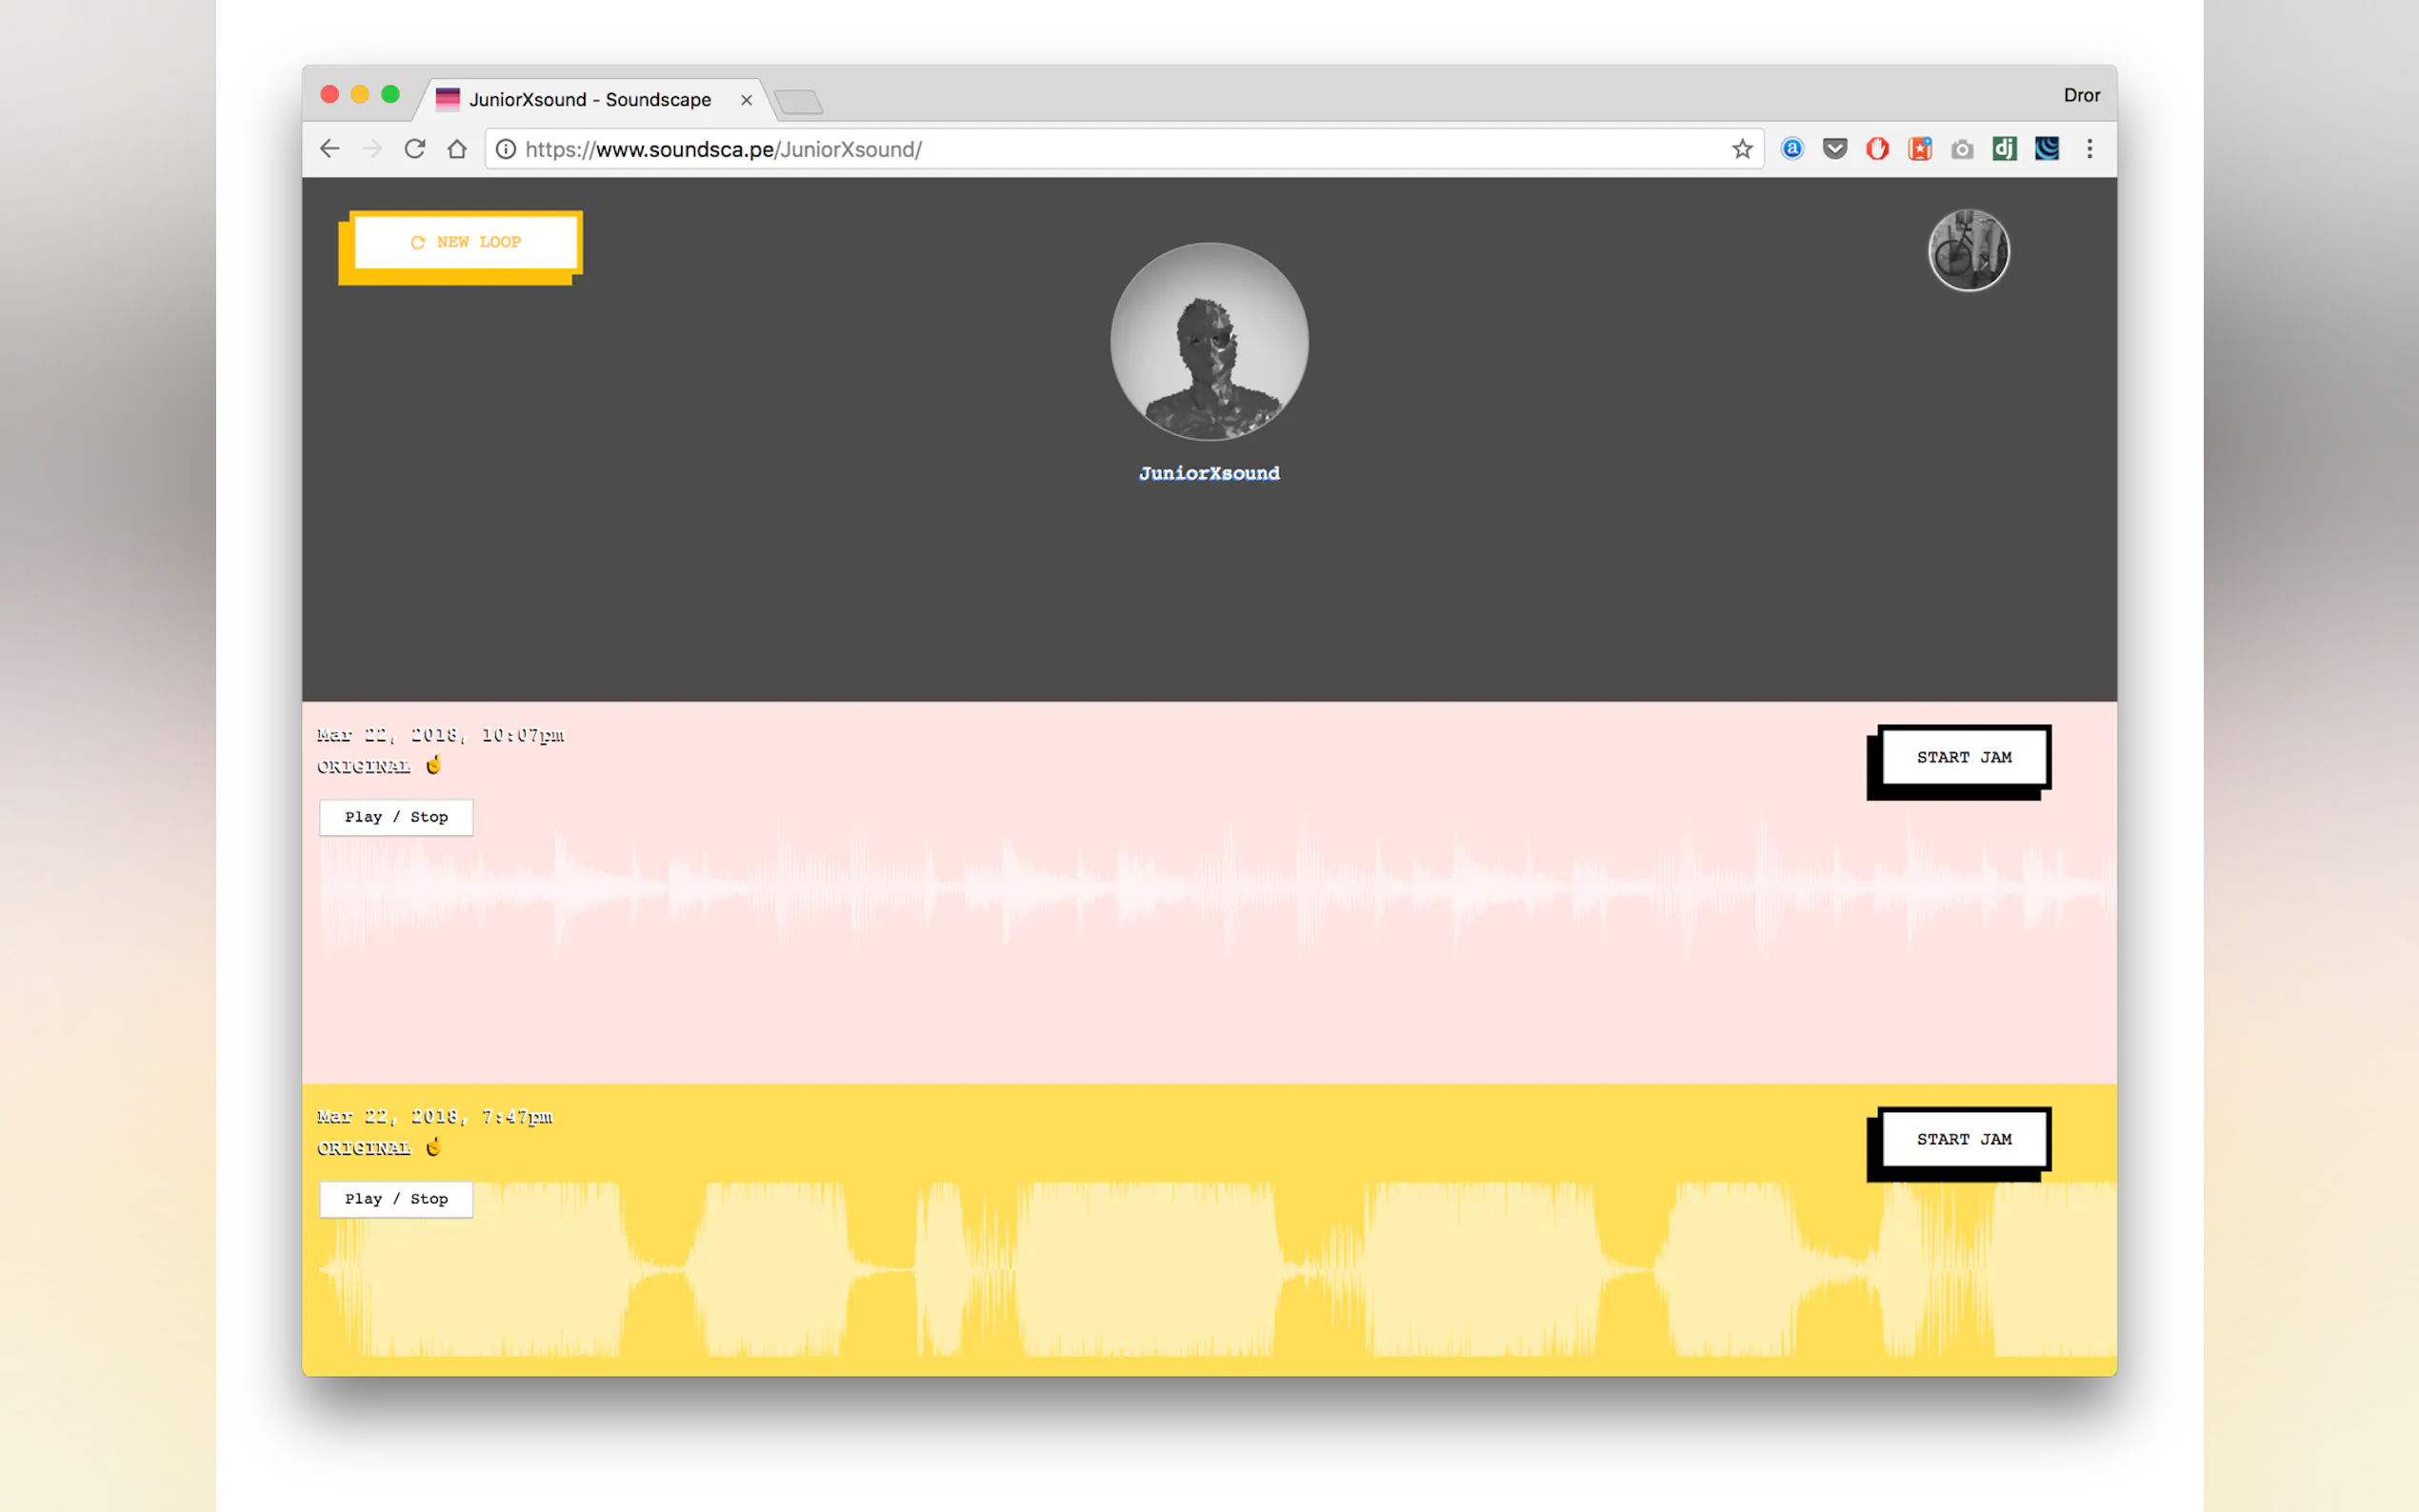The image size is (2419, 1512).
Task: Click the red Opera-style extension icon
Action: click(x=1877, y=149)
